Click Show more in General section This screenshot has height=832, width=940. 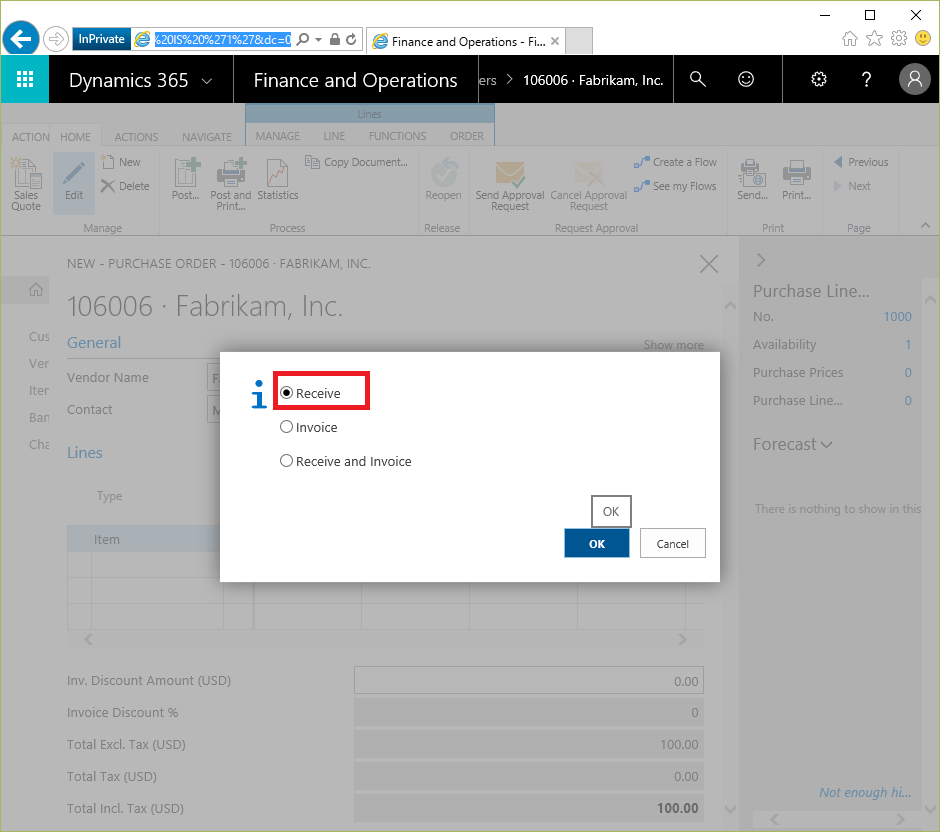click(x=673, y=345)
